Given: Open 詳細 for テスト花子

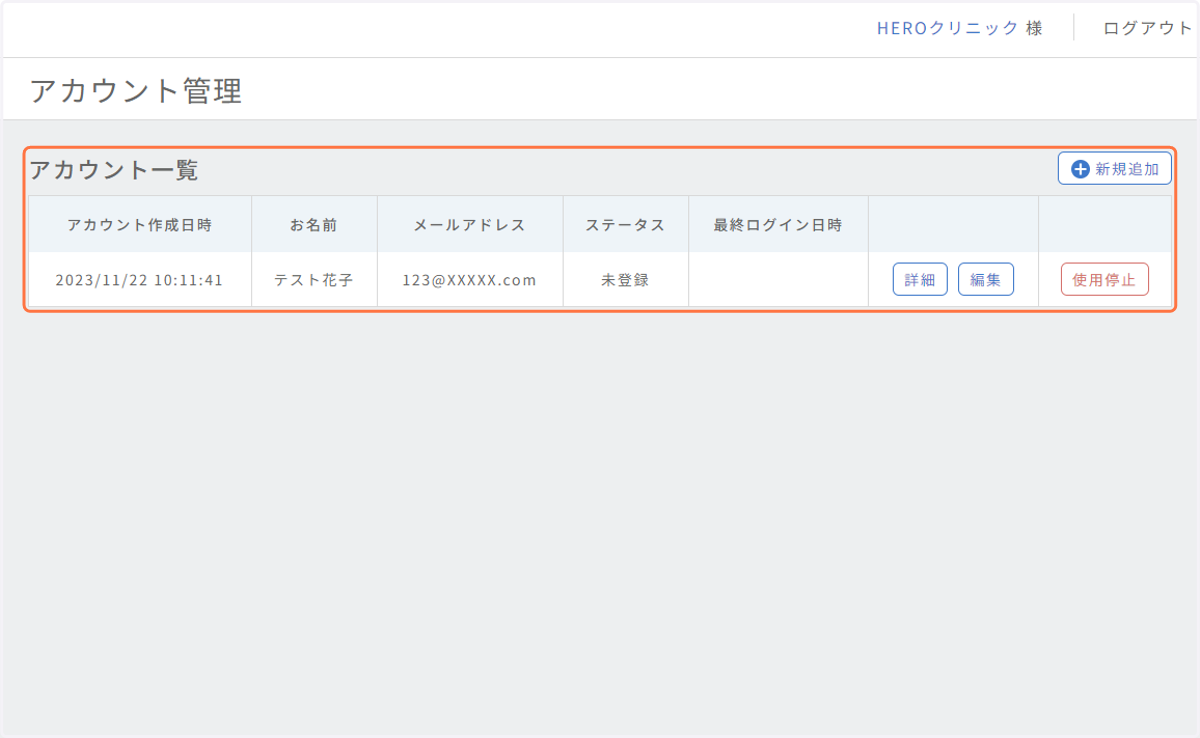Looking at the screenshot, I should click(920, 279).
